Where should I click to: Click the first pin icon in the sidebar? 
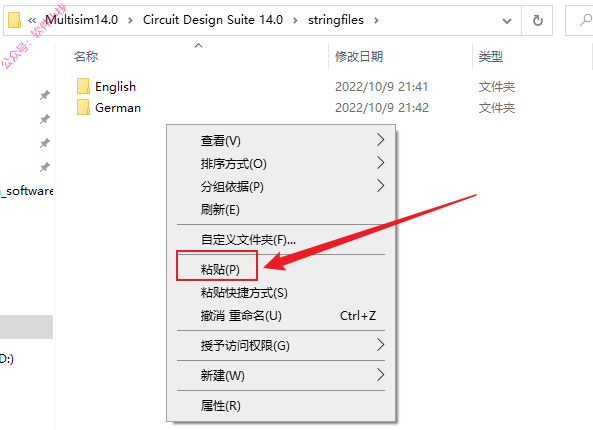pos(45,95)
